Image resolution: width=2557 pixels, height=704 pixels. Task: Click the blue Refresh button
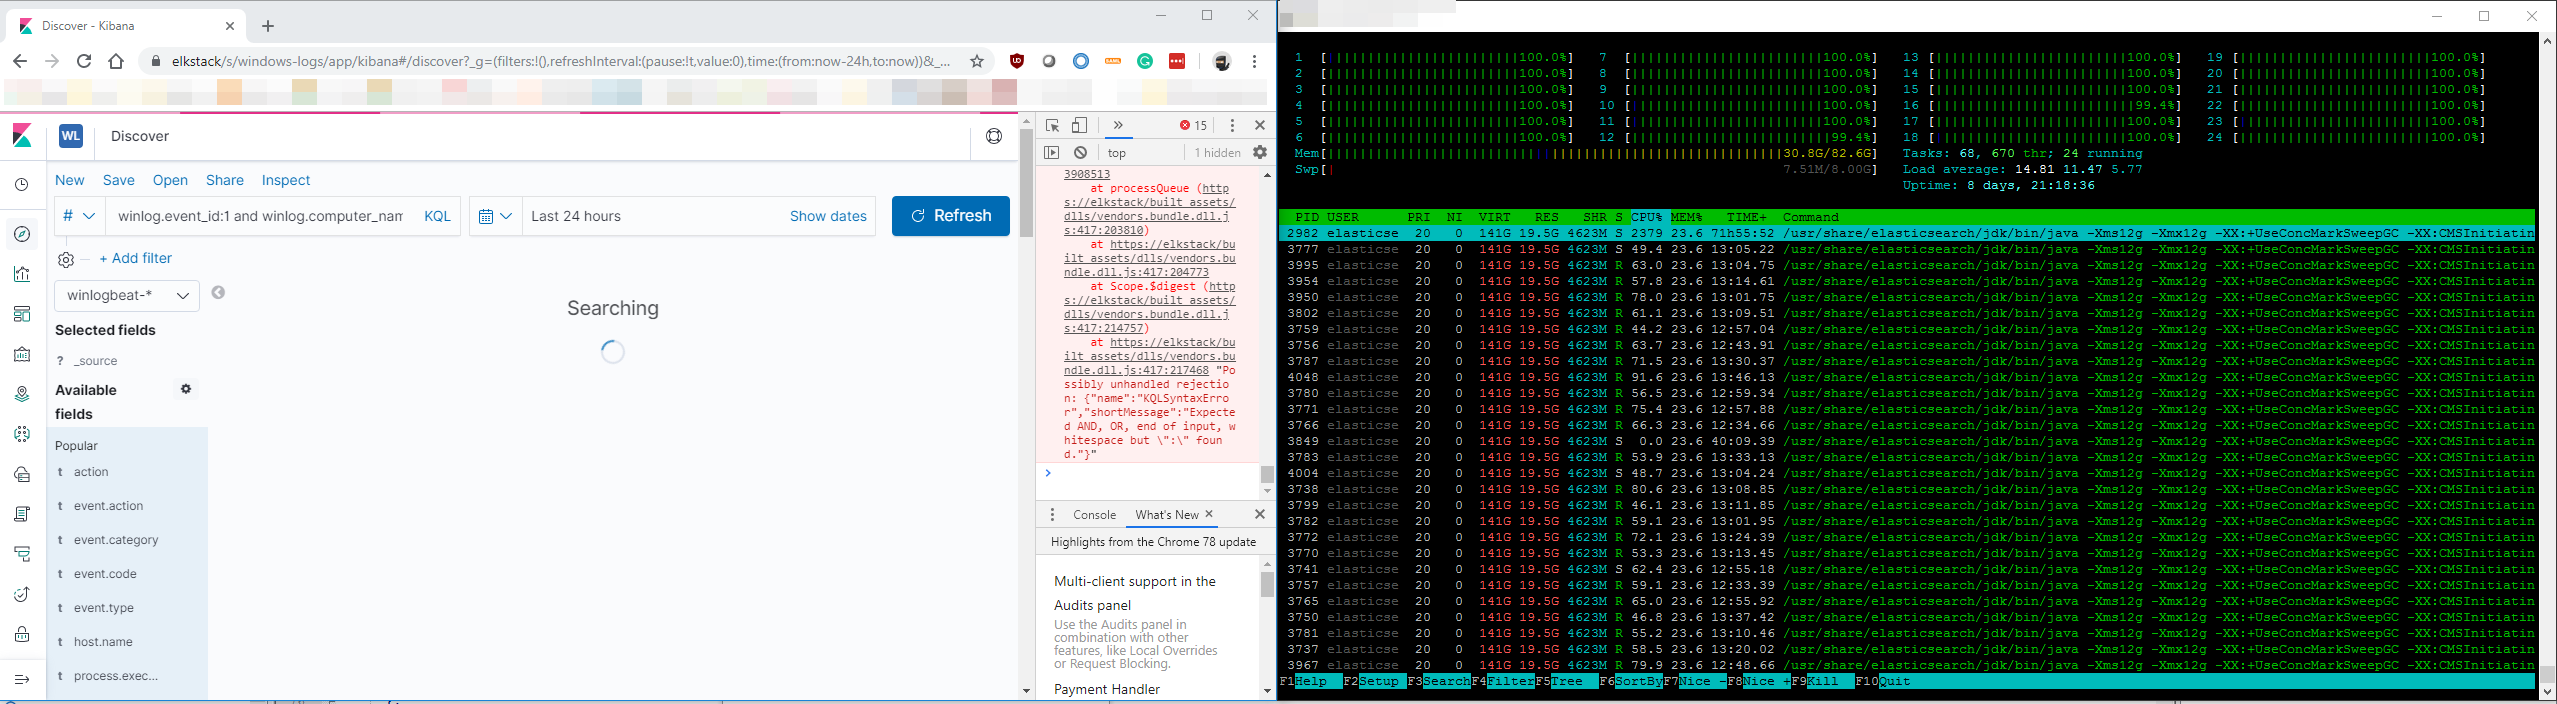pyautogui.click(x=950, y=216)
